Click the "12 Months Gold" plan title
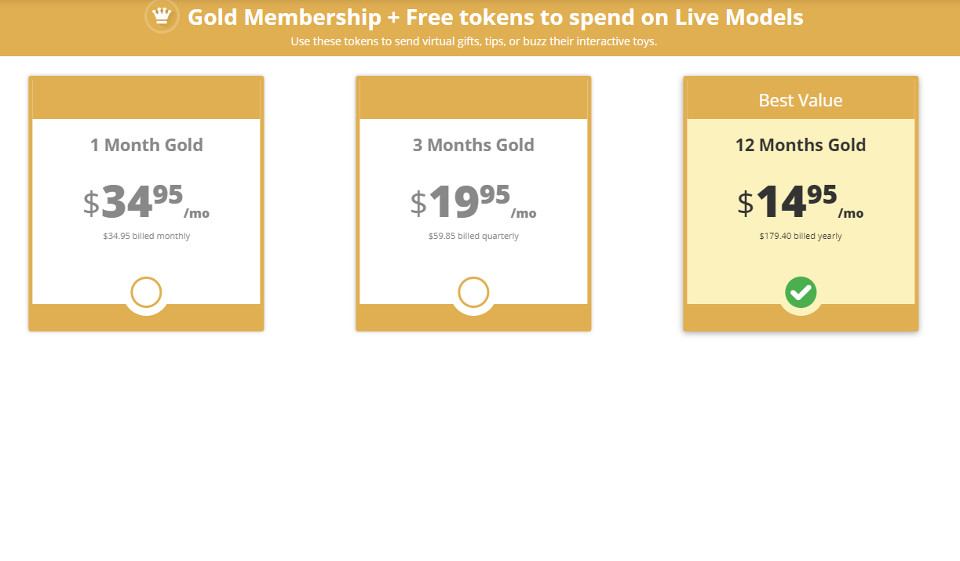960x561 pixels. [800, 145]
